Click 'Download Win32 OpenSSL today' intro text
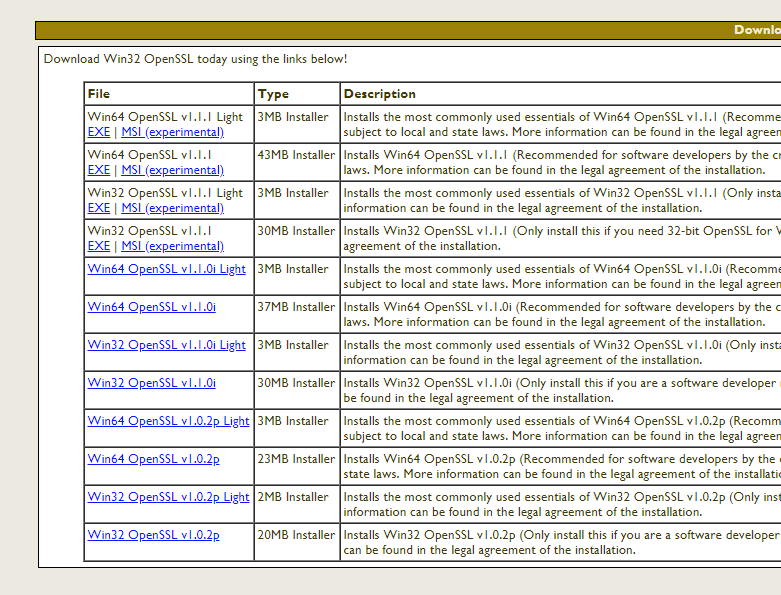This screenshot has width=781, height=595. tap(195, 59)
